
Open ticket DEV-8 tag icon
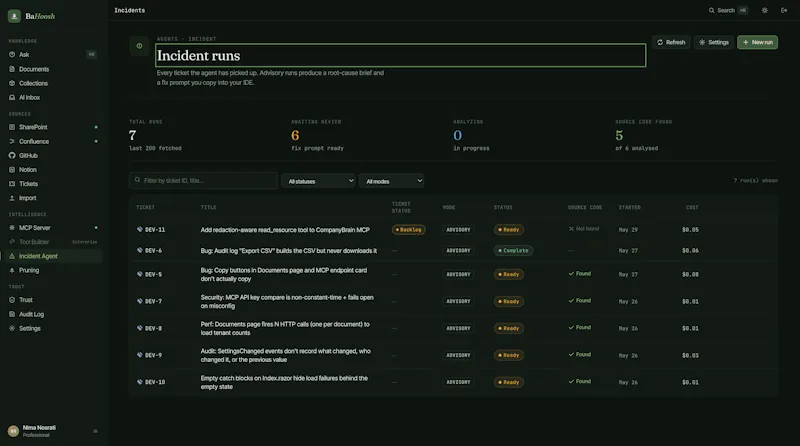tap(140, 328)
